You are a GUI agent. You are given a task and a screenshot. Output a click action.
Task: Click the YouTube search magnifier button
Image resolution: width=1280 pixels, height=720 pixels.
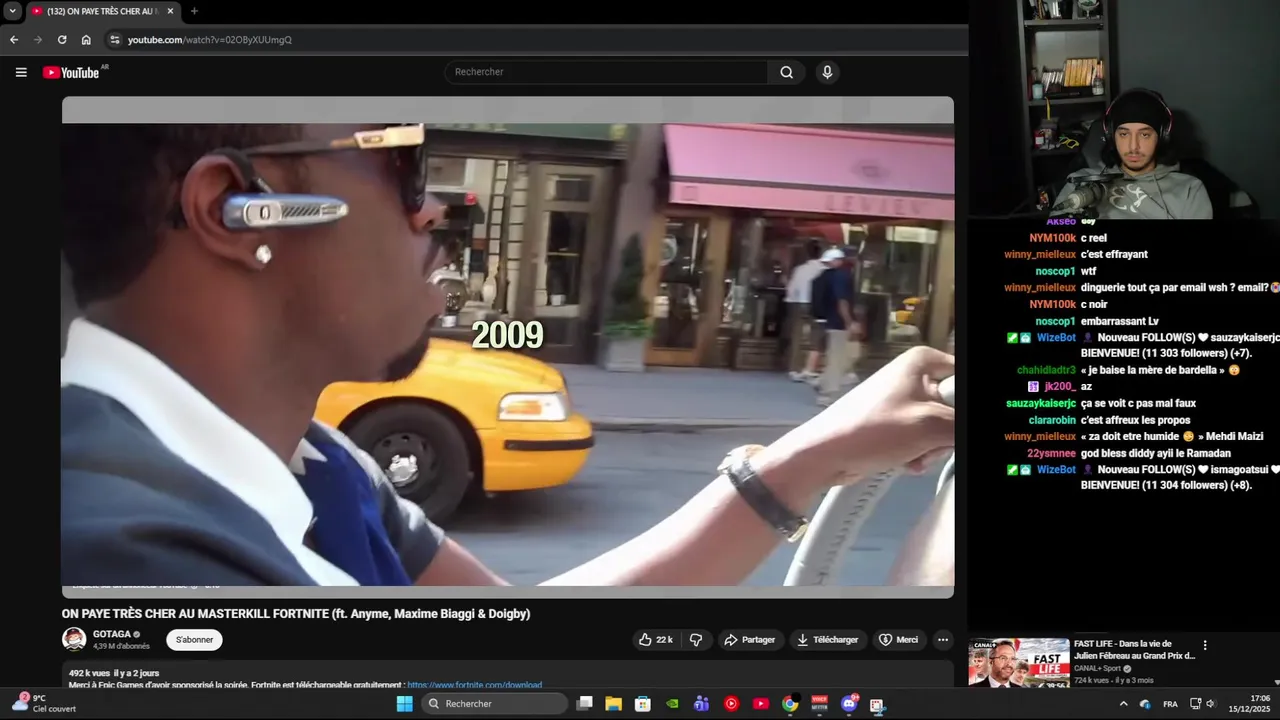(x=786, y=72)
